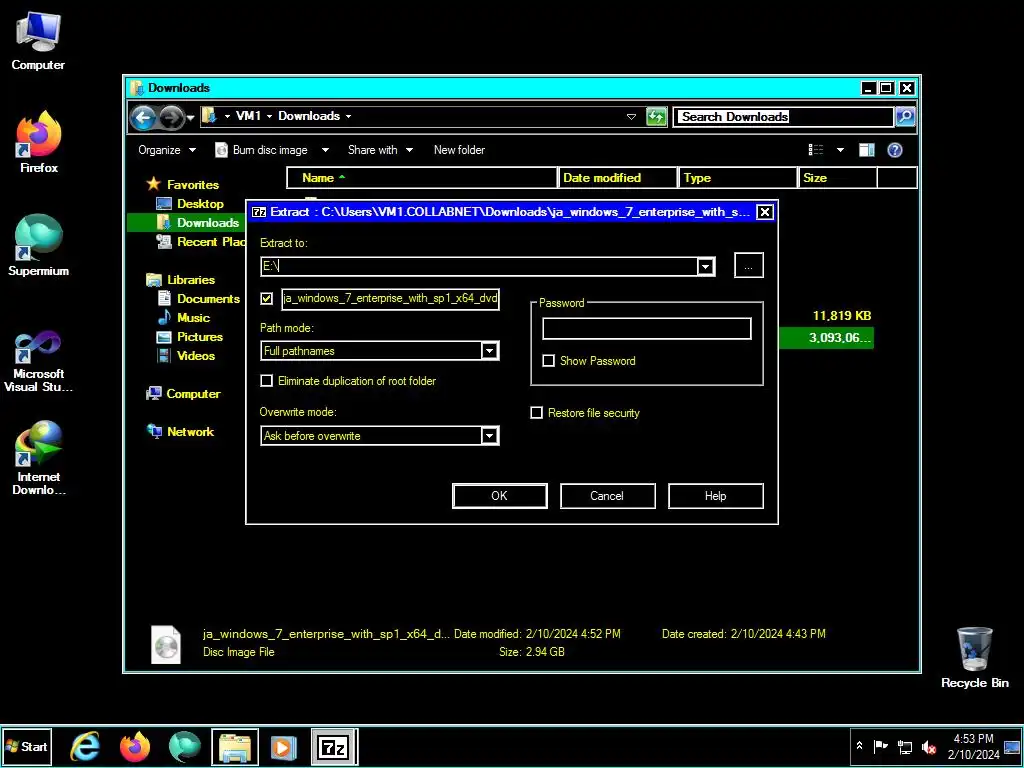Open recent pages dropdown beside navigation arrows

tap(191, 118)
